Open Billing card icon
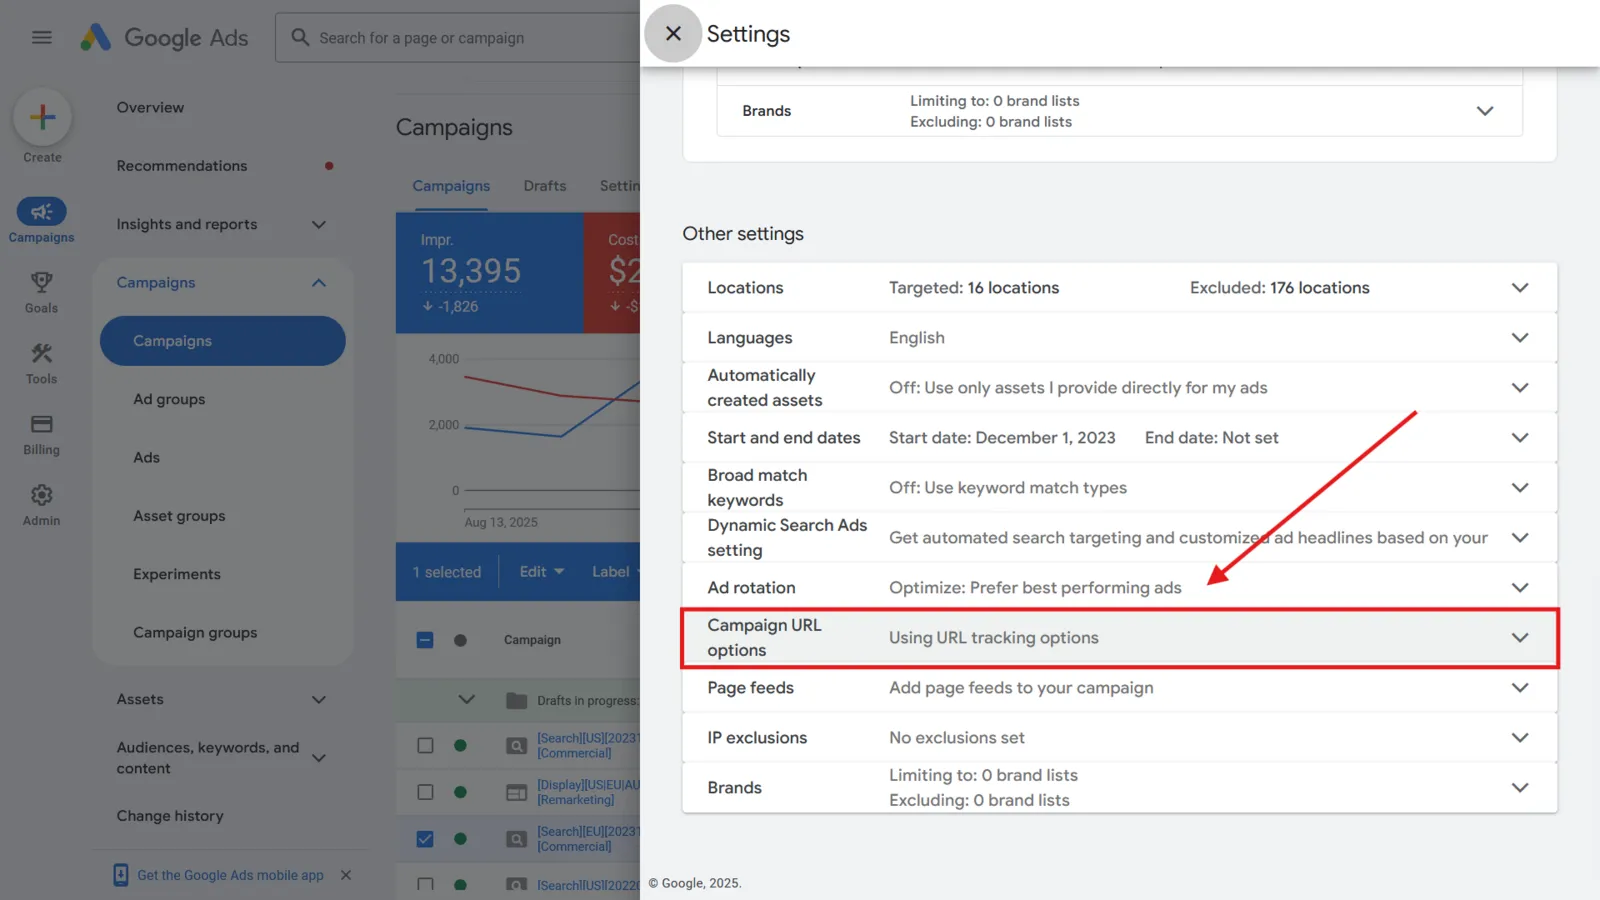 (x=42, y=425)
